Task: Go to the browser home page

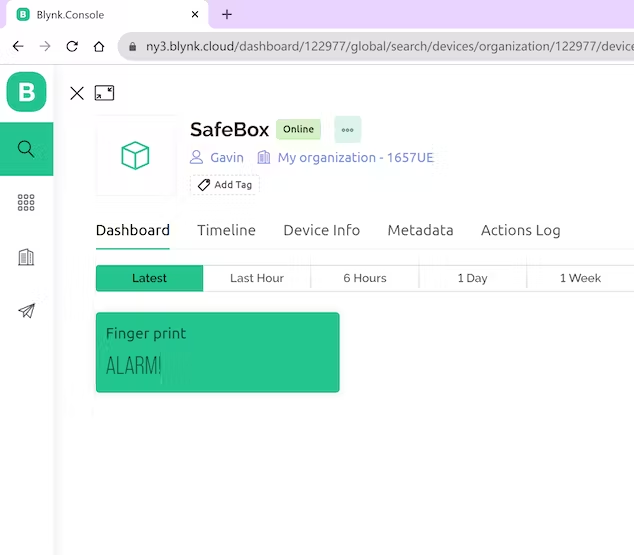Action: (99, 46)
